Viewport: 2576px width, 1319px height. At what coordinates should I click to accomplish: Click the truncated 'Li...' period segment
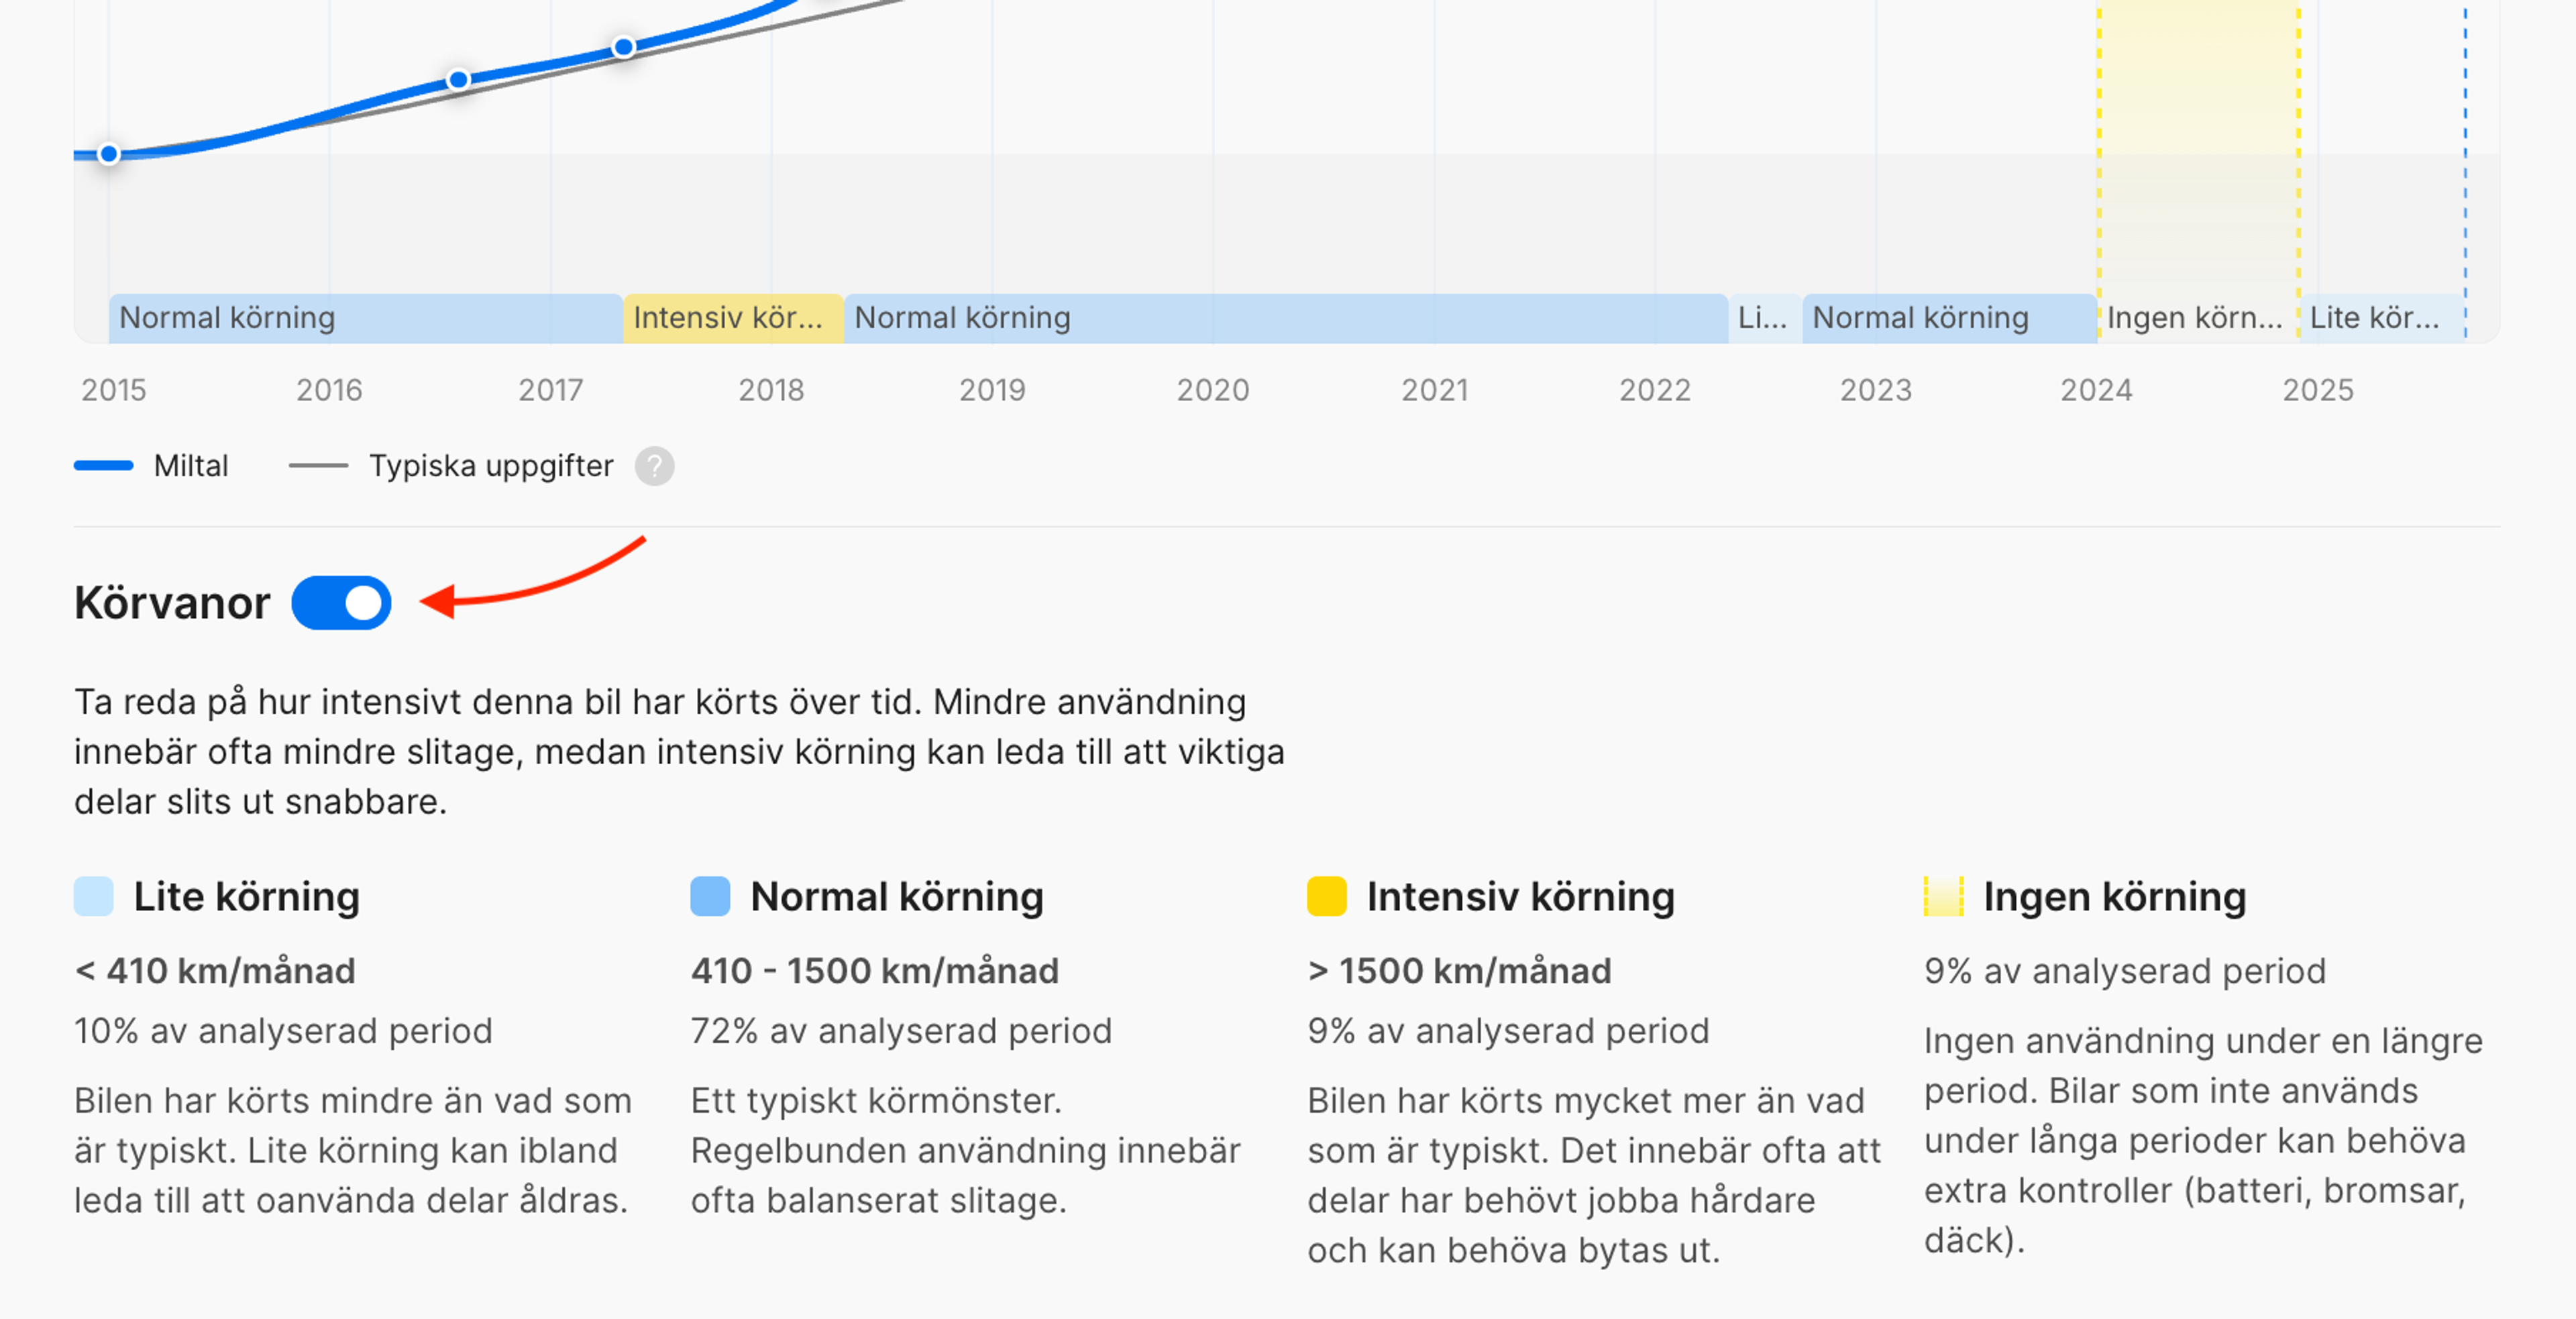1763,318
